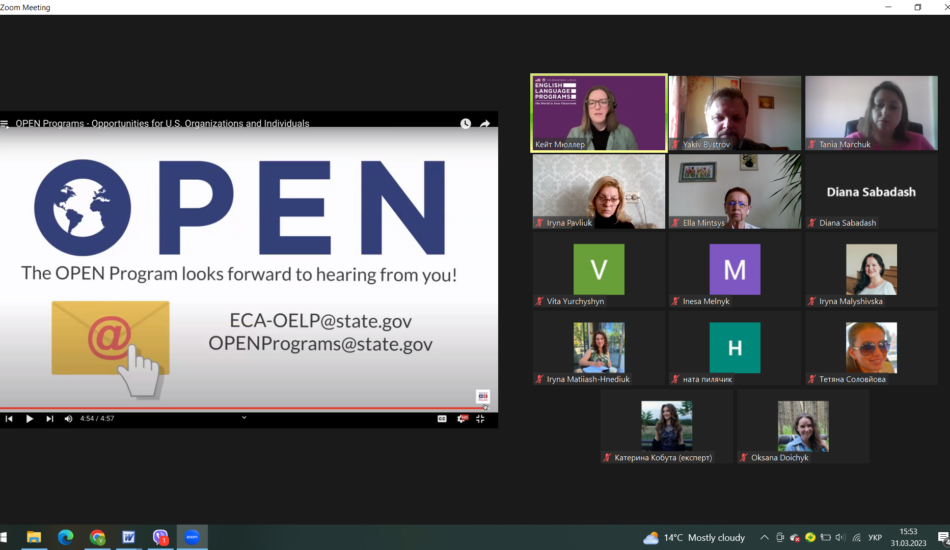Click the Watch Later clock icon

tap(465, 124)
